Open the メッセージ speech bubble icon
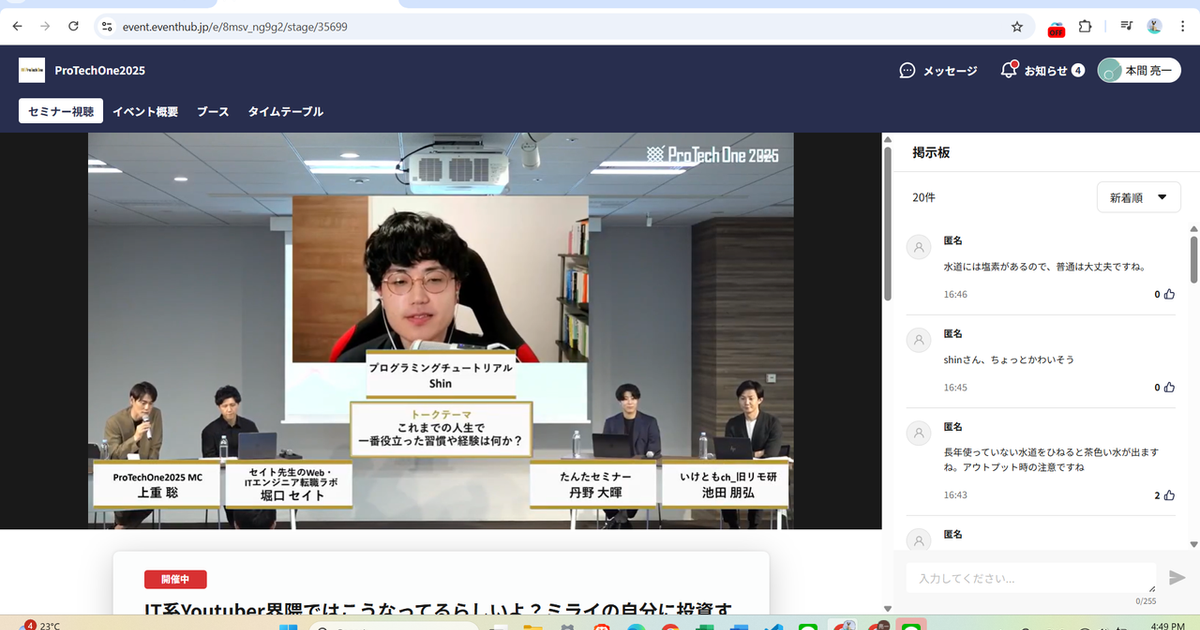 [x=907, y=70]
